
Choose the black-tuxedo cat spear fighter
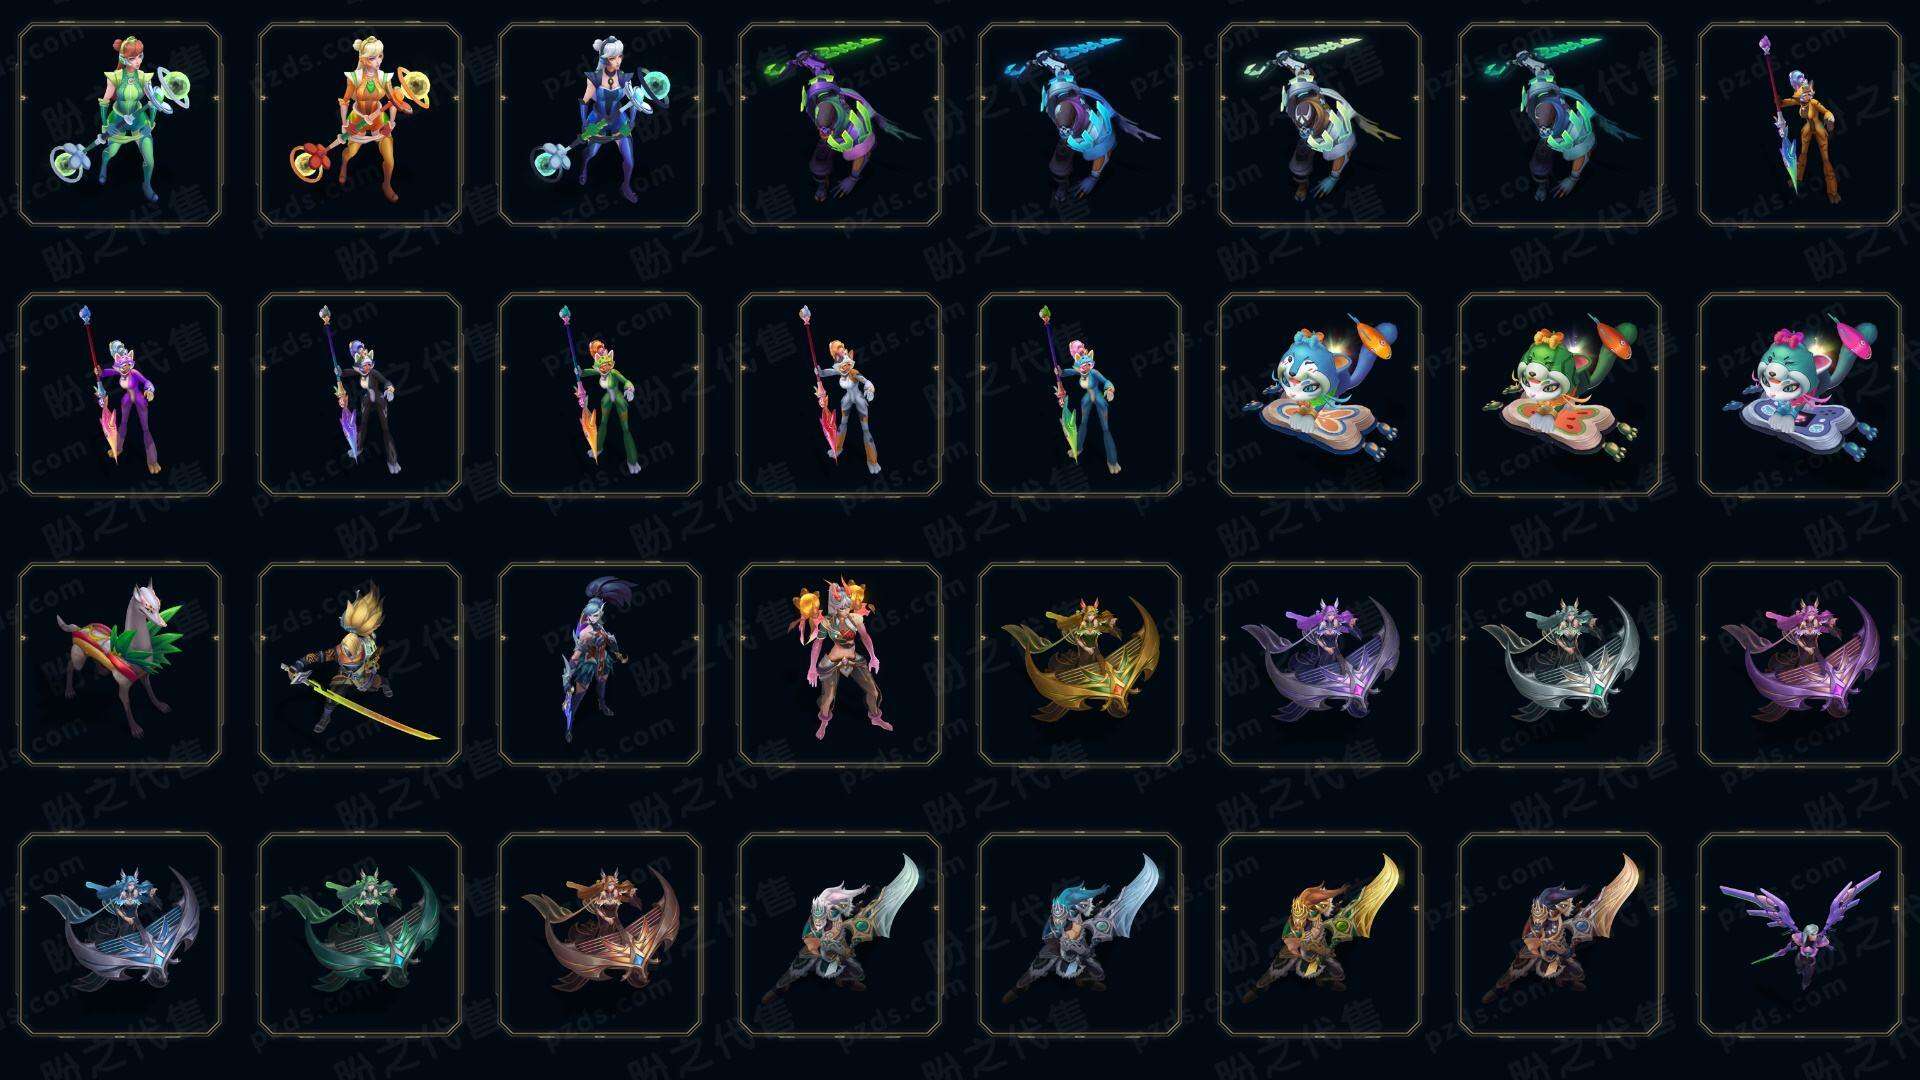coord(360,394)
